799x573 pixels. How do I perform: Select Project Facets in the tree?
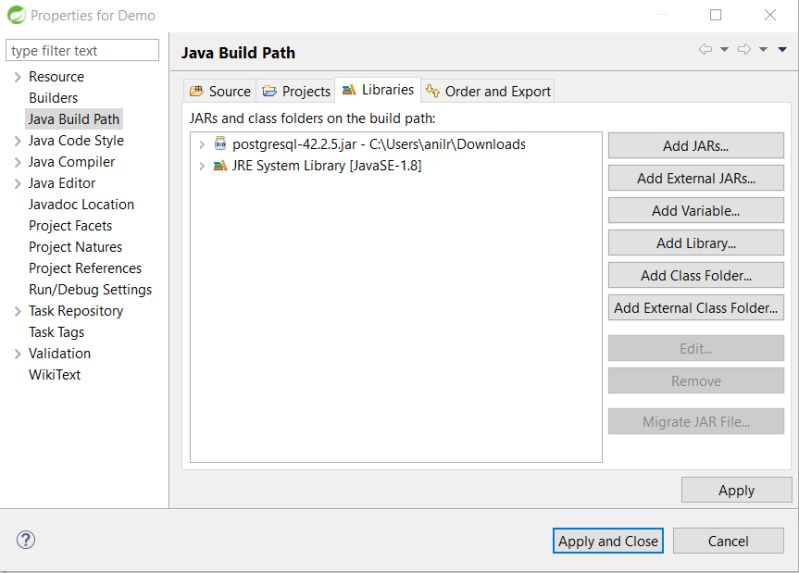pos(70,226)
